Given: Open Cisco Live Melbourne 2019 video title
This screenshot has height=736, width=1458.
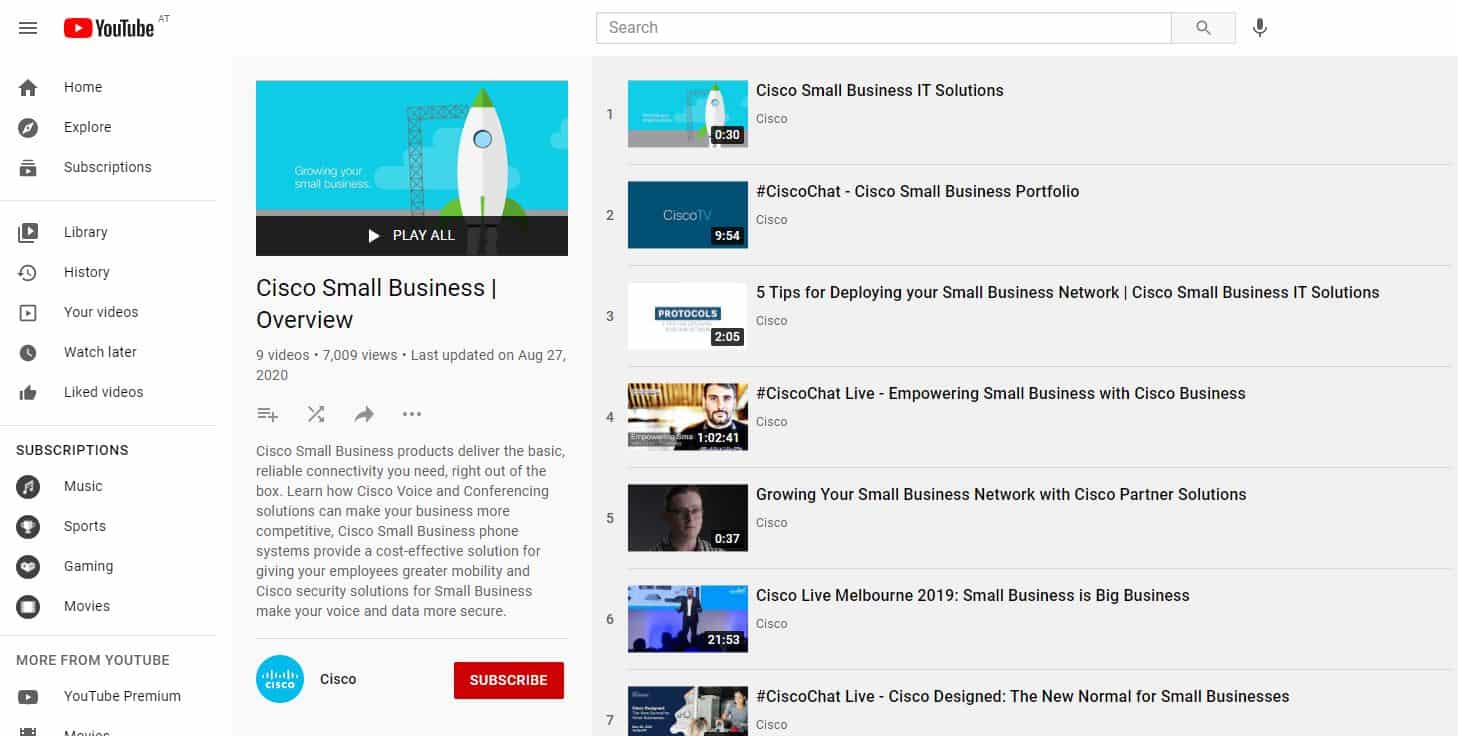Looking at the screenshot, I should 973,595.
